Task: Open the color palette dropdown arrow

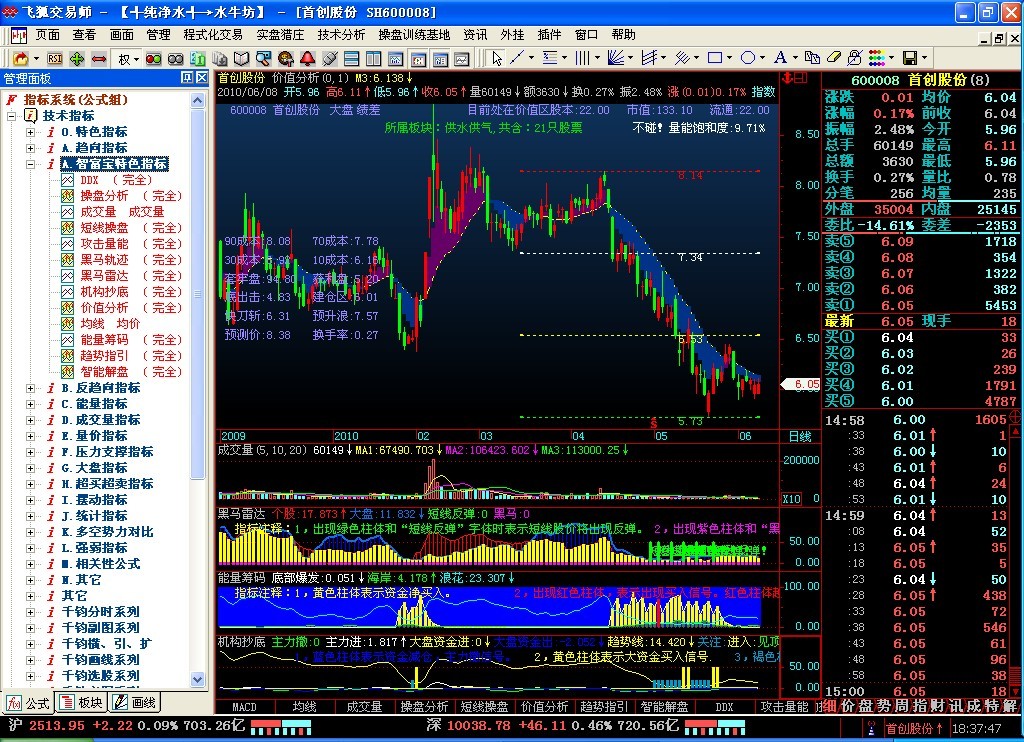Action: 892,59
